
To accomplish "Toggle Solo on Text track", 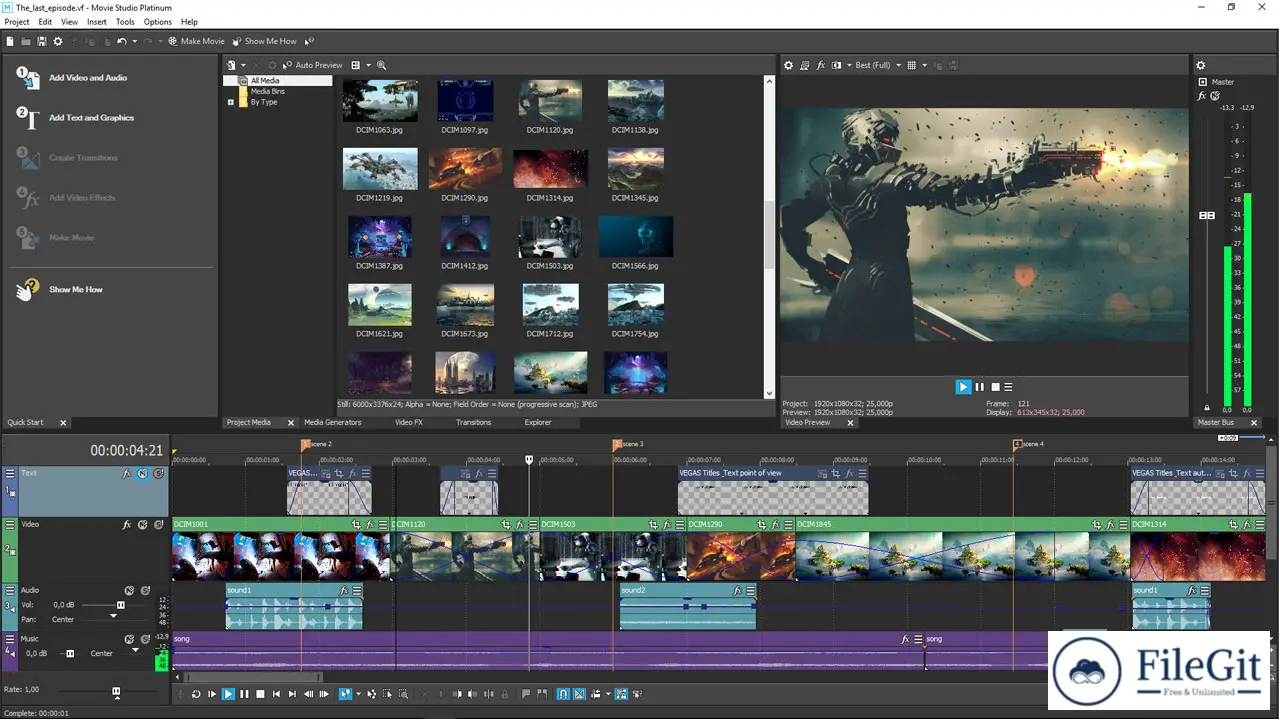I will (159, 473).
